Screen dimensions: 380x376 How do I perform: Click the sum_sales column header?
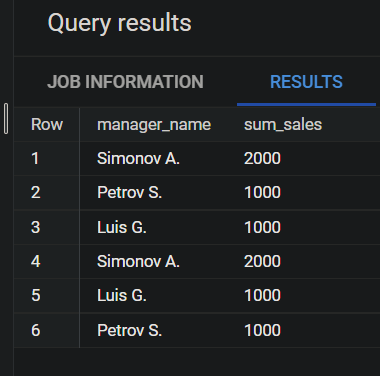tap(283, 125)
